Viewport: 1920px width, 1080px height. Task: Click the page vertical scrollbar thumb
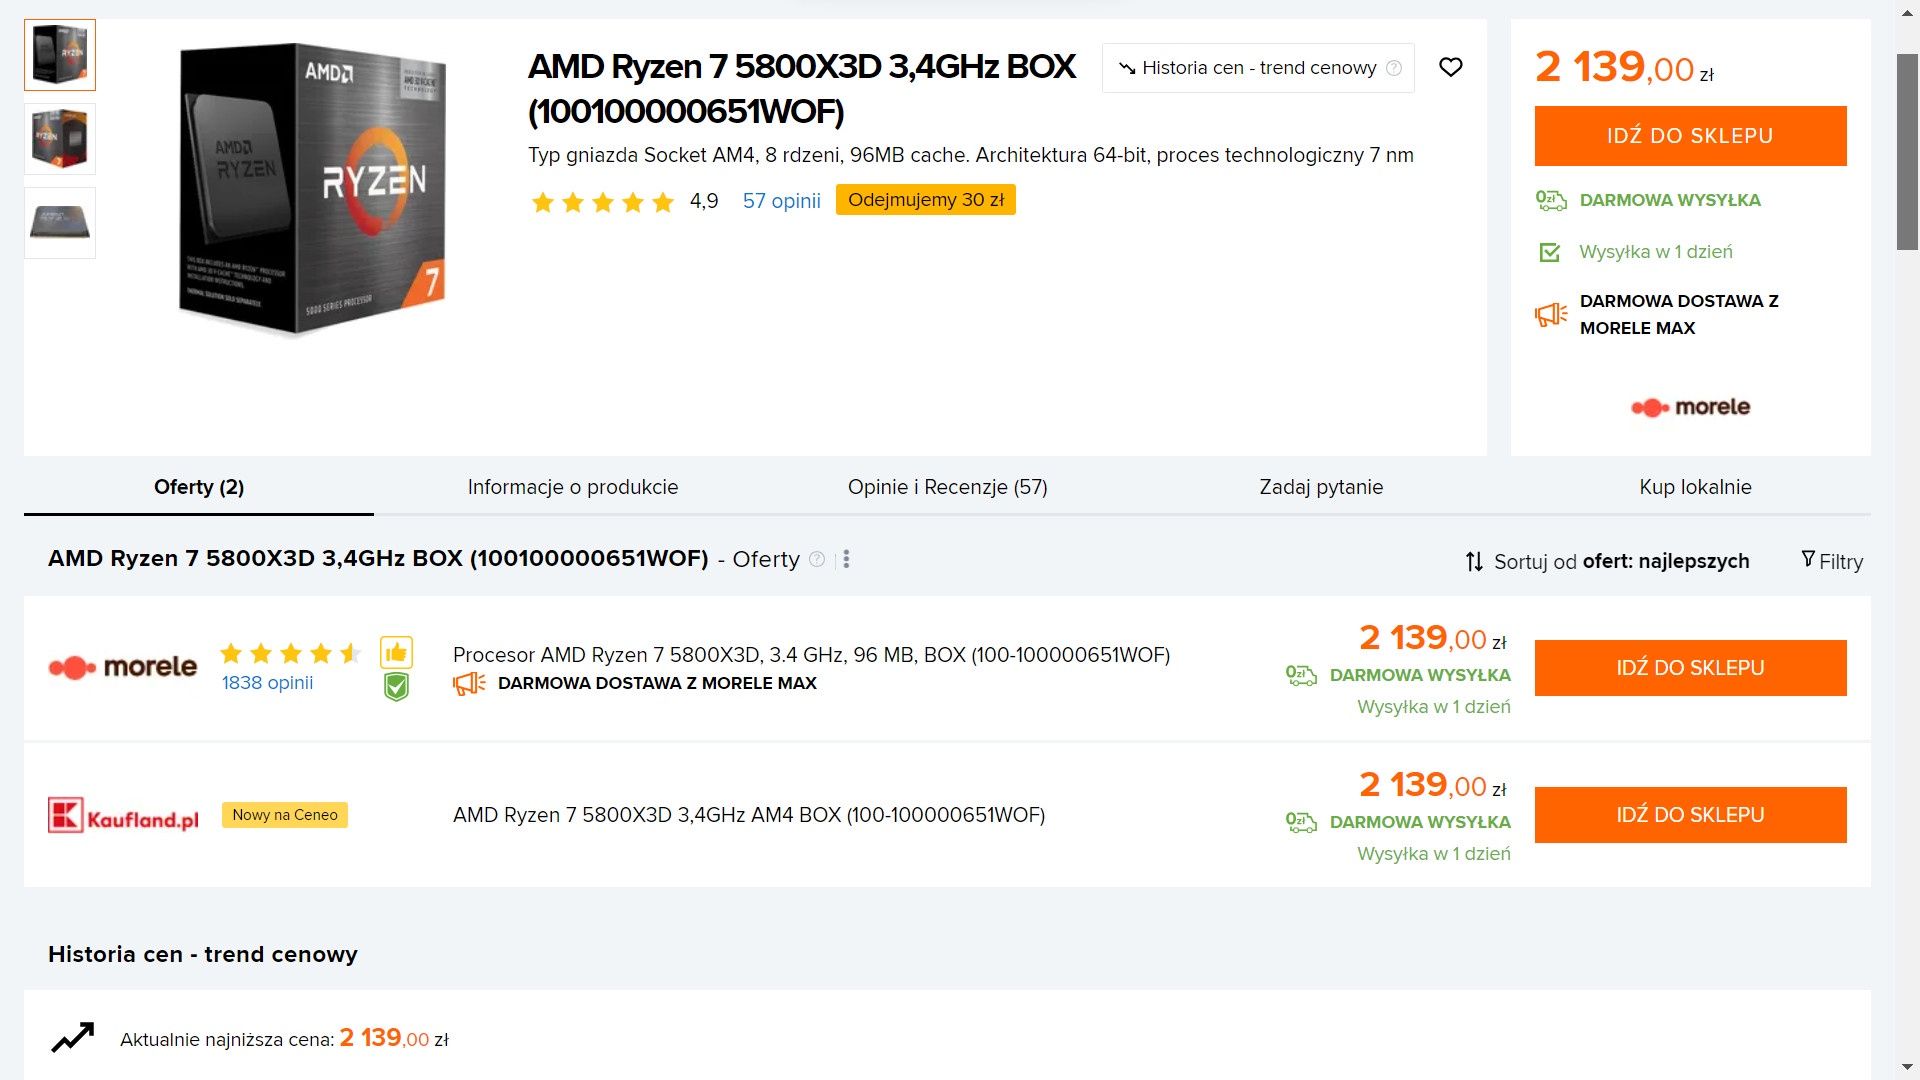tap(1907, 150)
